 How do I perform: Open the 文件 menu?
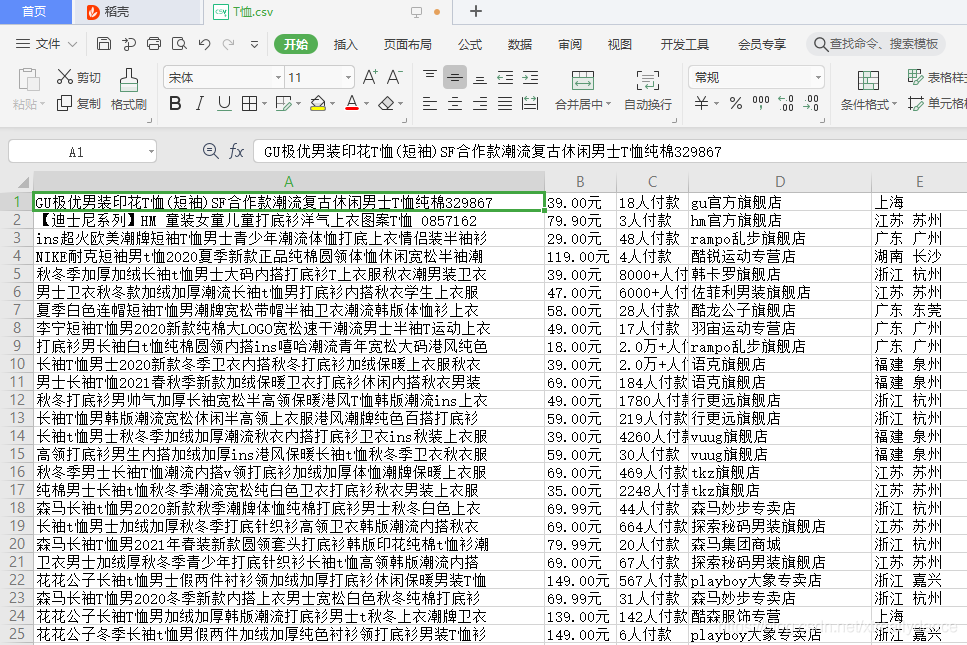pyautogui.click(x=46, y=44)
